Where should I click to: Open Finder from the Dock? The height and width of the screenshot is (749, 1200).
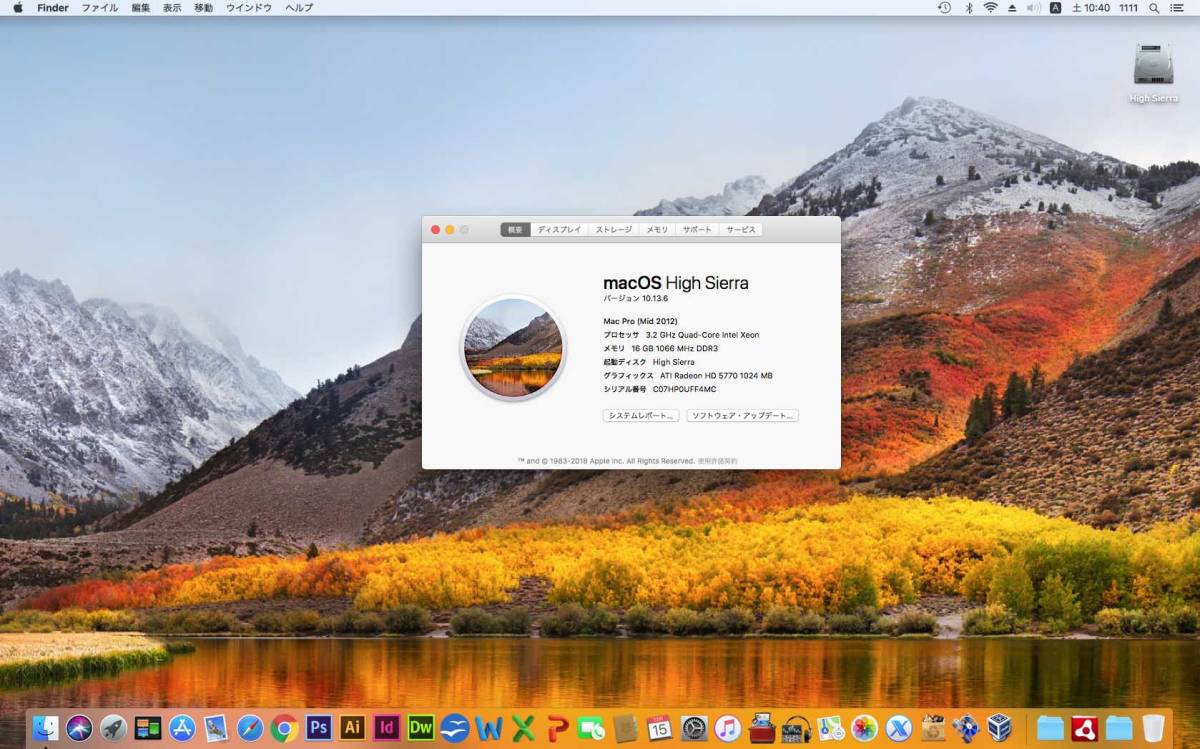click(45, 728)
